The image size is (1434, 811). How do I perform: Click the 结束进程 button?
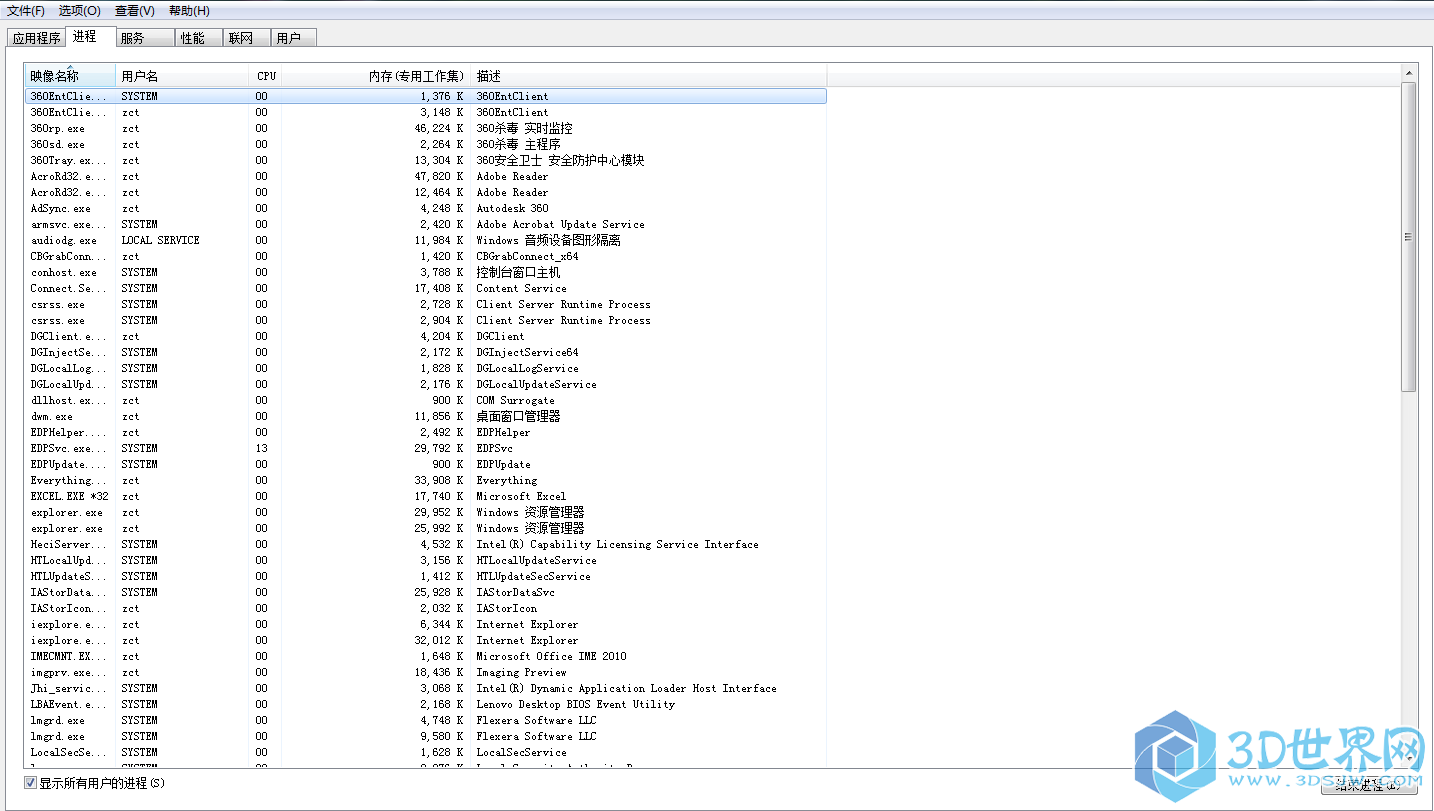pyautogui.click(x=1369, y=785)
